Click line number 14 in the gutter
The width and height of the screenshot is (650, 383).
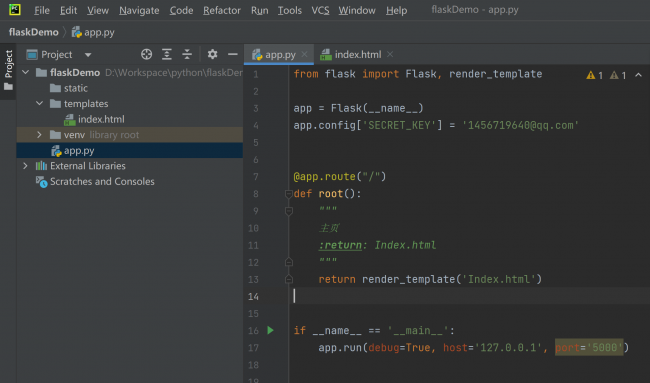pyautogui.click(x=253, y=296)
